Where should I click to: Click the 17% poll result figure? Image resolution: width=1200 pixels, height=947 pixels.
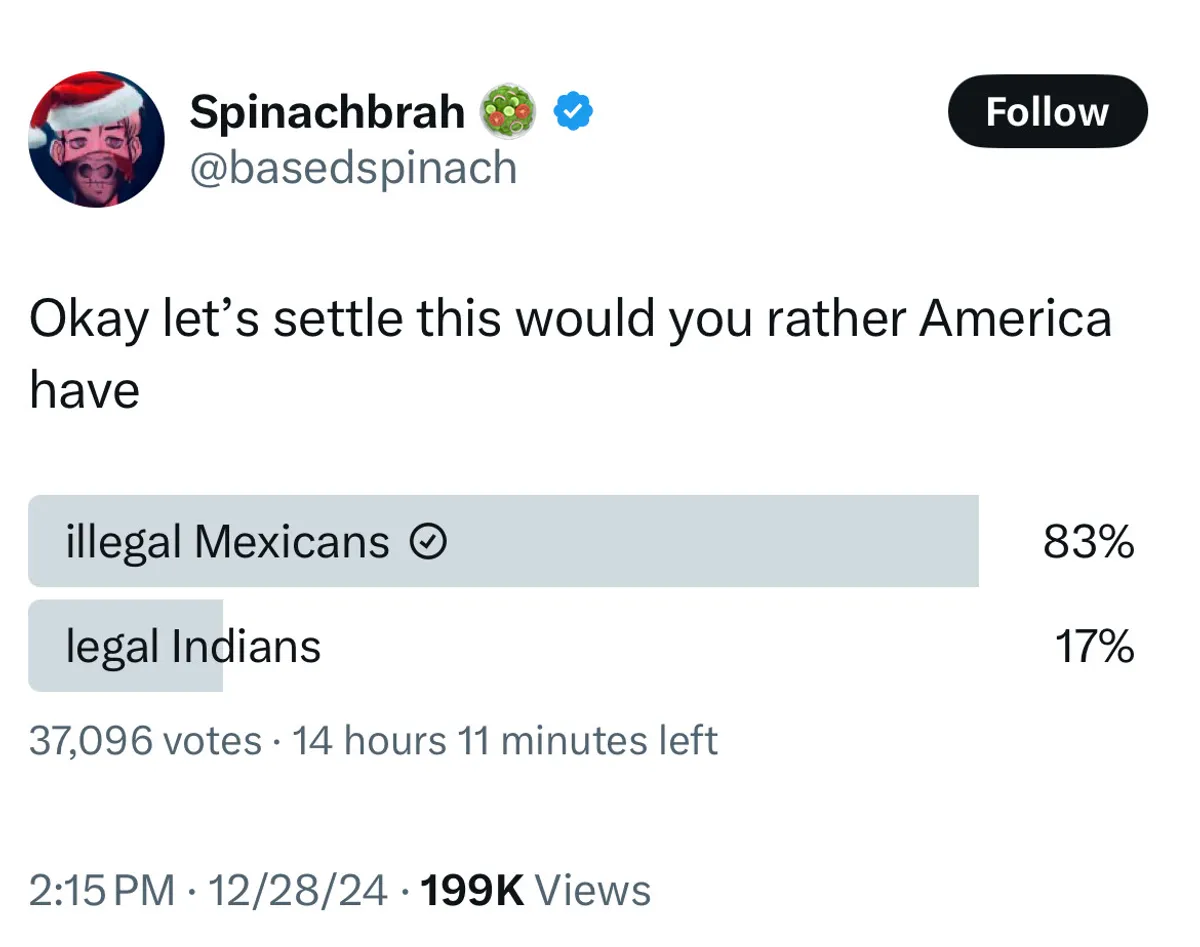[1094, 646]
